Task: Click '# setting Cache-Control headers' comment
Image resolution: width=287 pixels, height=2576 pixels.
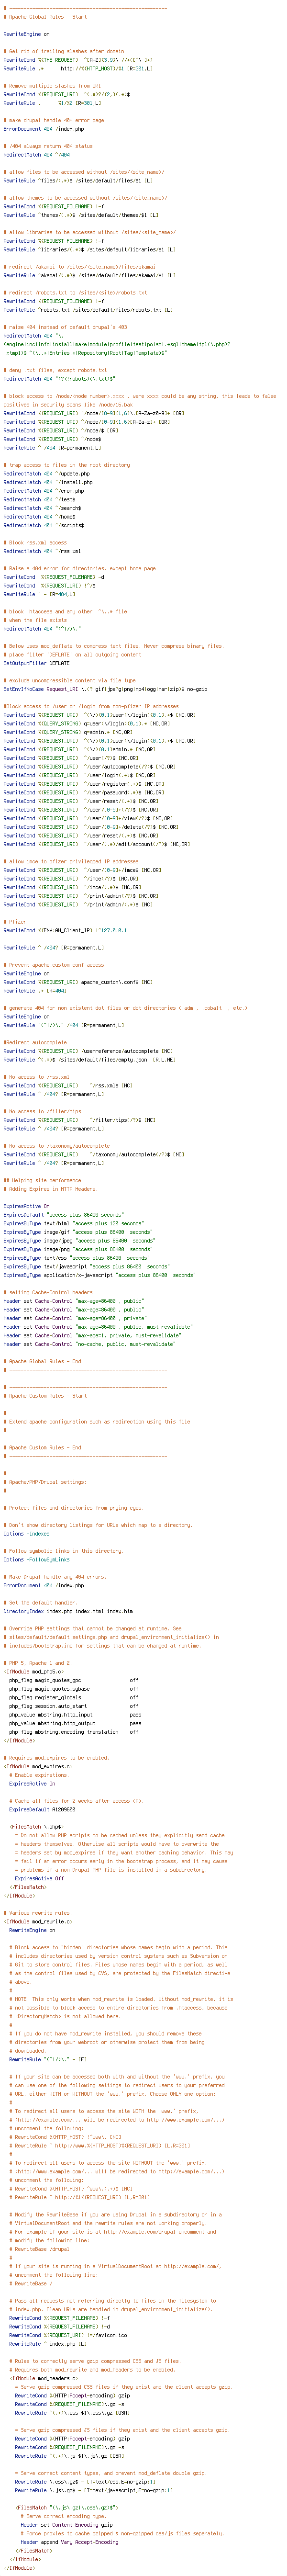Action: pyautogui.click(x=47, y=1292)
